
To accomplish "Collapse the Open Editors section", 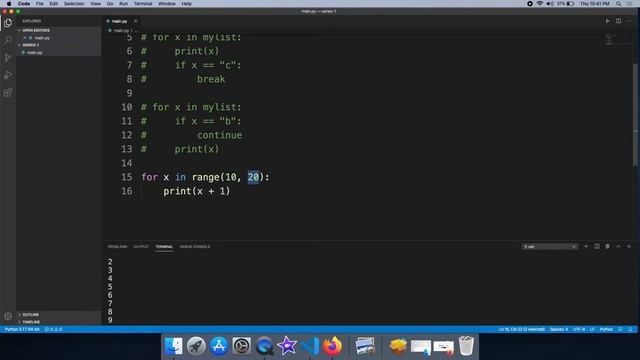I will point(36,30).
